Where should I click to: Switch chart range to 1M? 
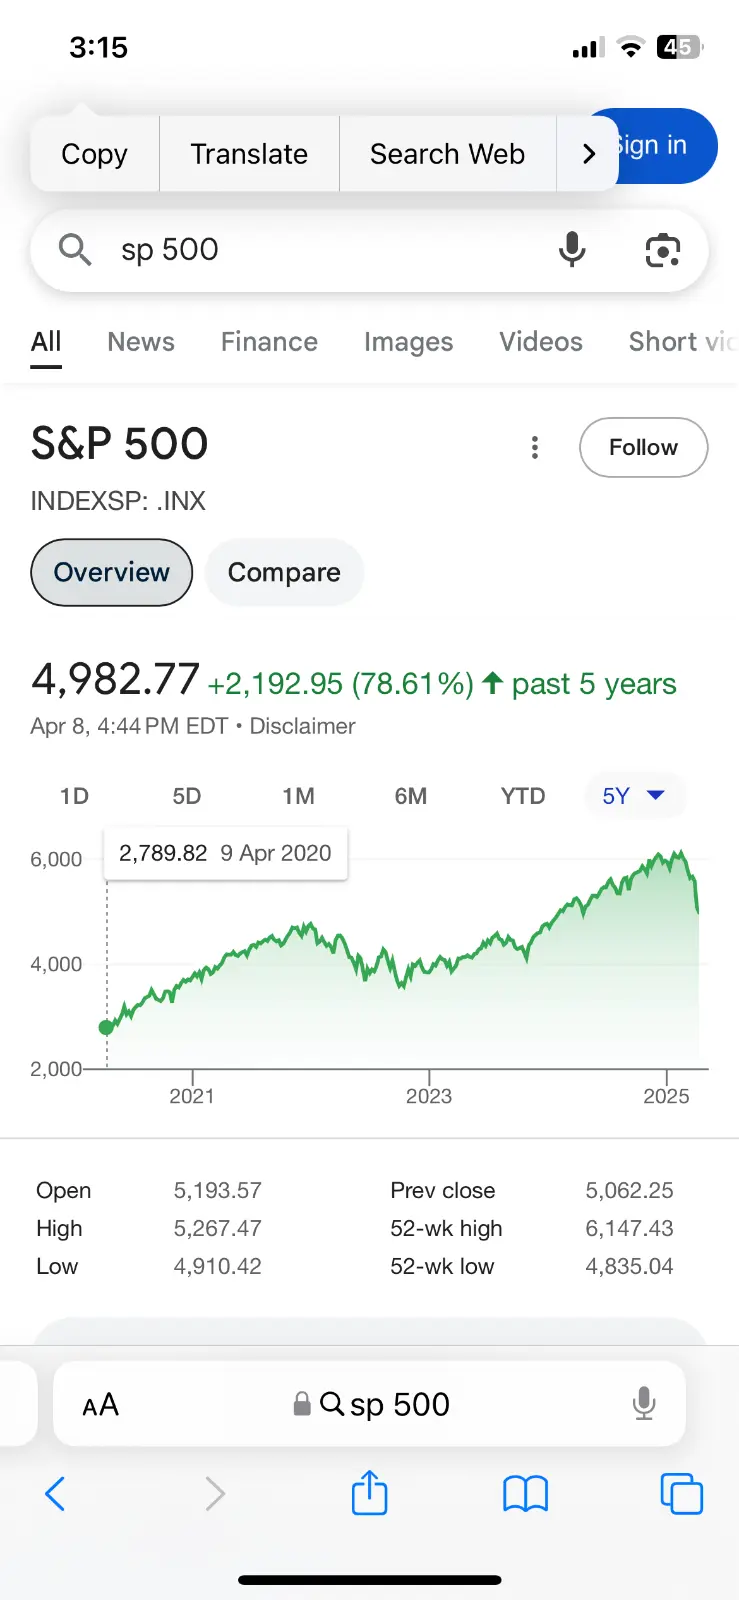(298, 796)
